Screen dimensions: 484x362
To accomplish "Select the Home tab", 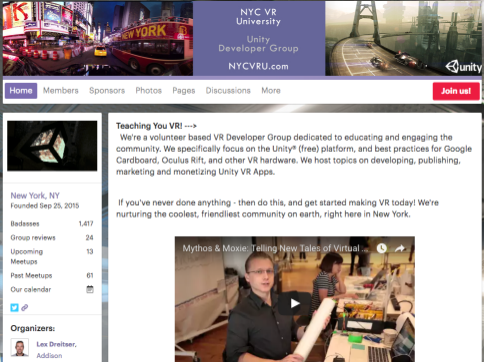I will pos(21,91).
